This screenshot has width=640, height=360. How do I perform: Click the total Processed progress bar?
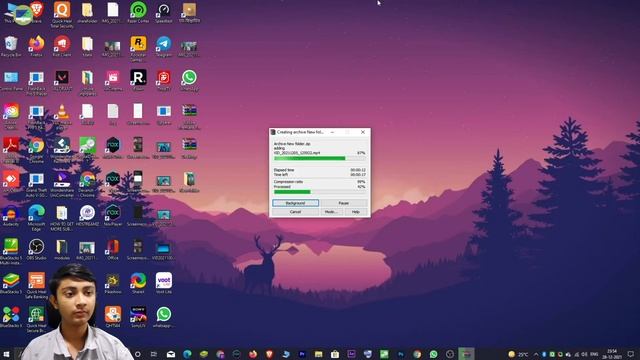click(320, 192)
